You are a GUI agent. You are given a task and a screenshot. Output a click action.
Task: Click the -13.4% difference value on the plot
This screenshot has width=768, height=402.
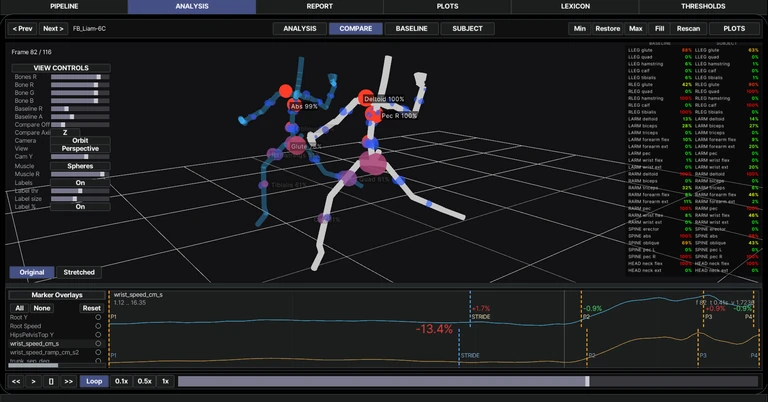[x=434, y=329]
